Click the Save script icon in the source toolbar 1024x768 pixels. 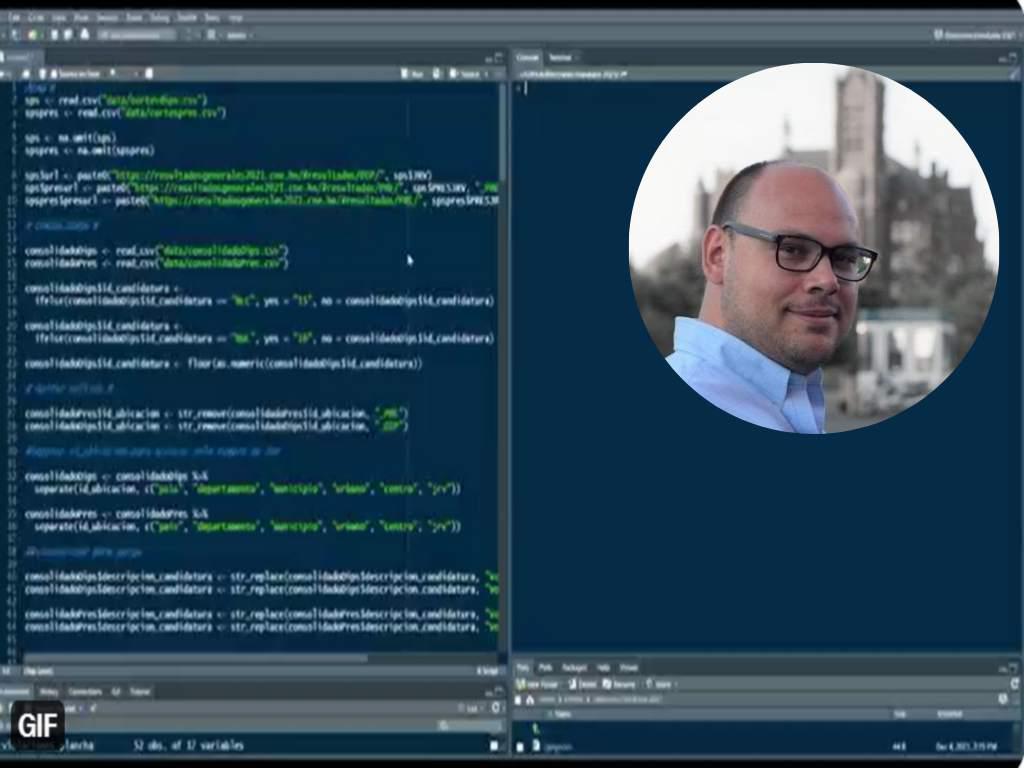click(42, 73)
